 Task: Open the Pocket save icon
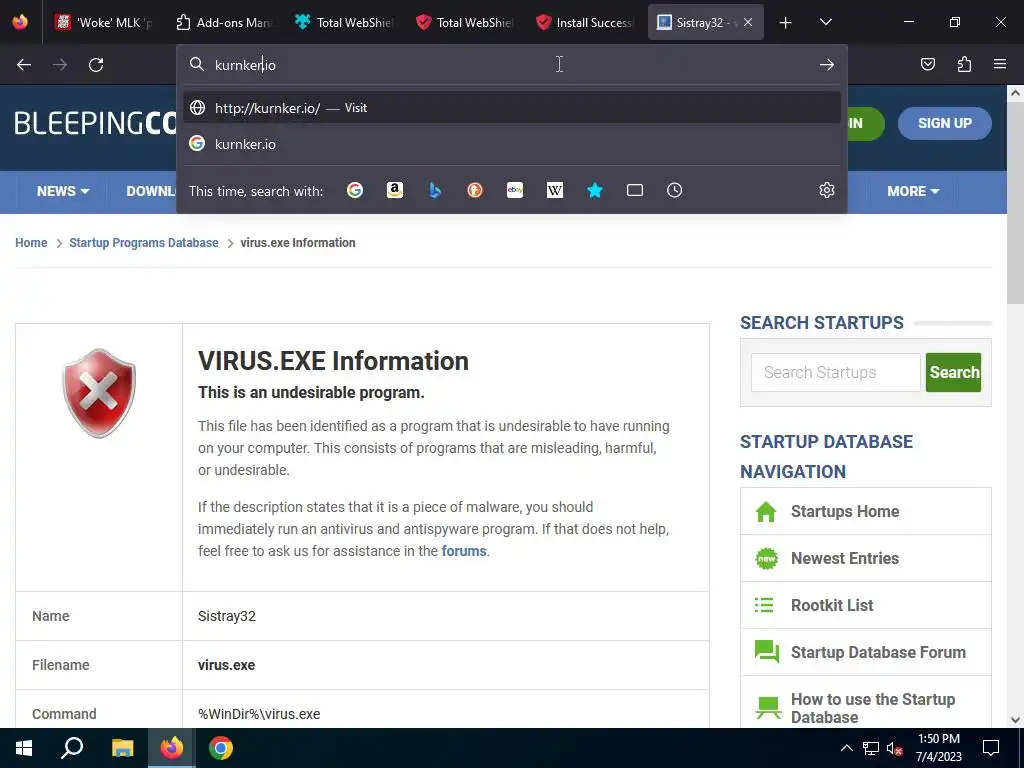click(x=928, y=64)
